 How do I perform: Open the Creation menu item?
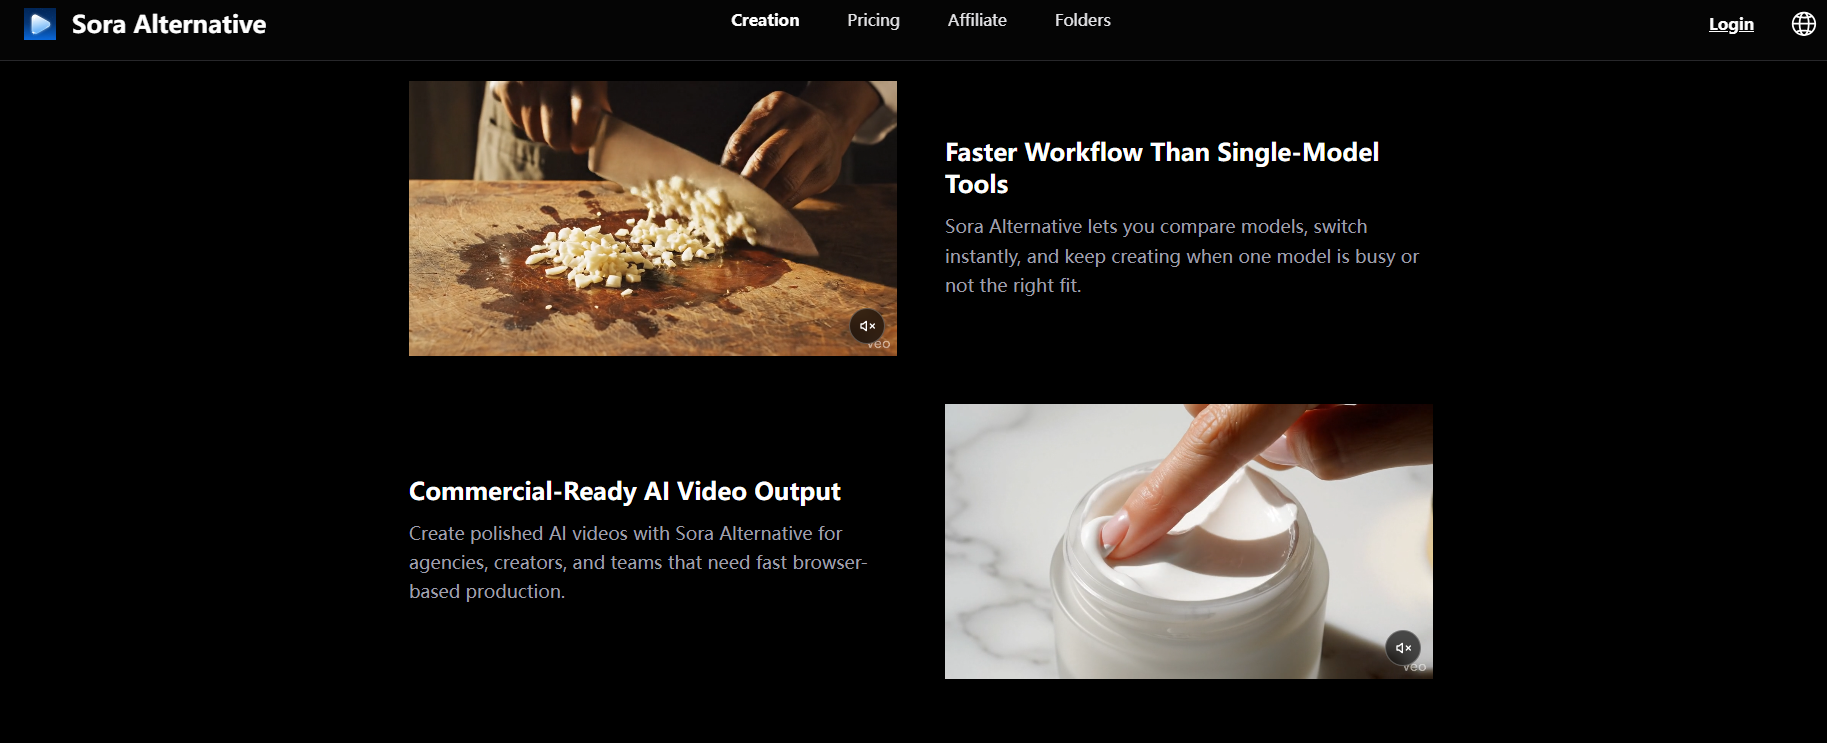click(765, 20)
